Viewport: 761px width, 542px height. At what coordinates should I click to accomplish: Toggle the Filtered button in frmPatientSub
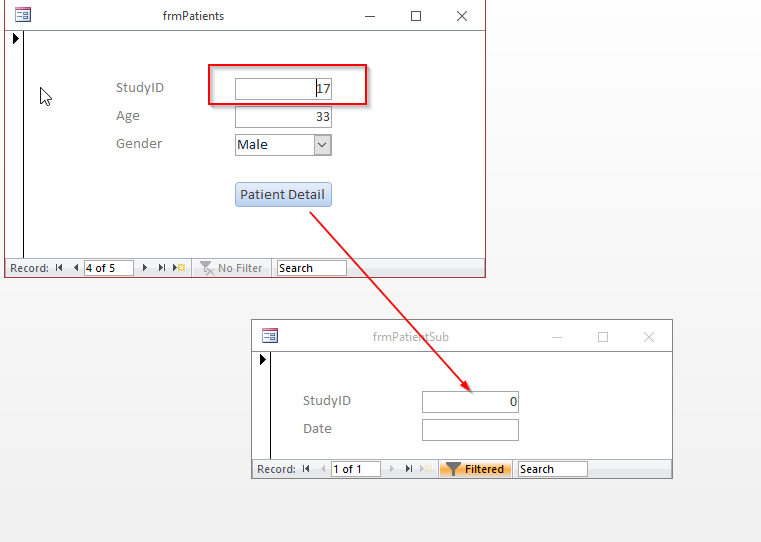click(475, 469)
